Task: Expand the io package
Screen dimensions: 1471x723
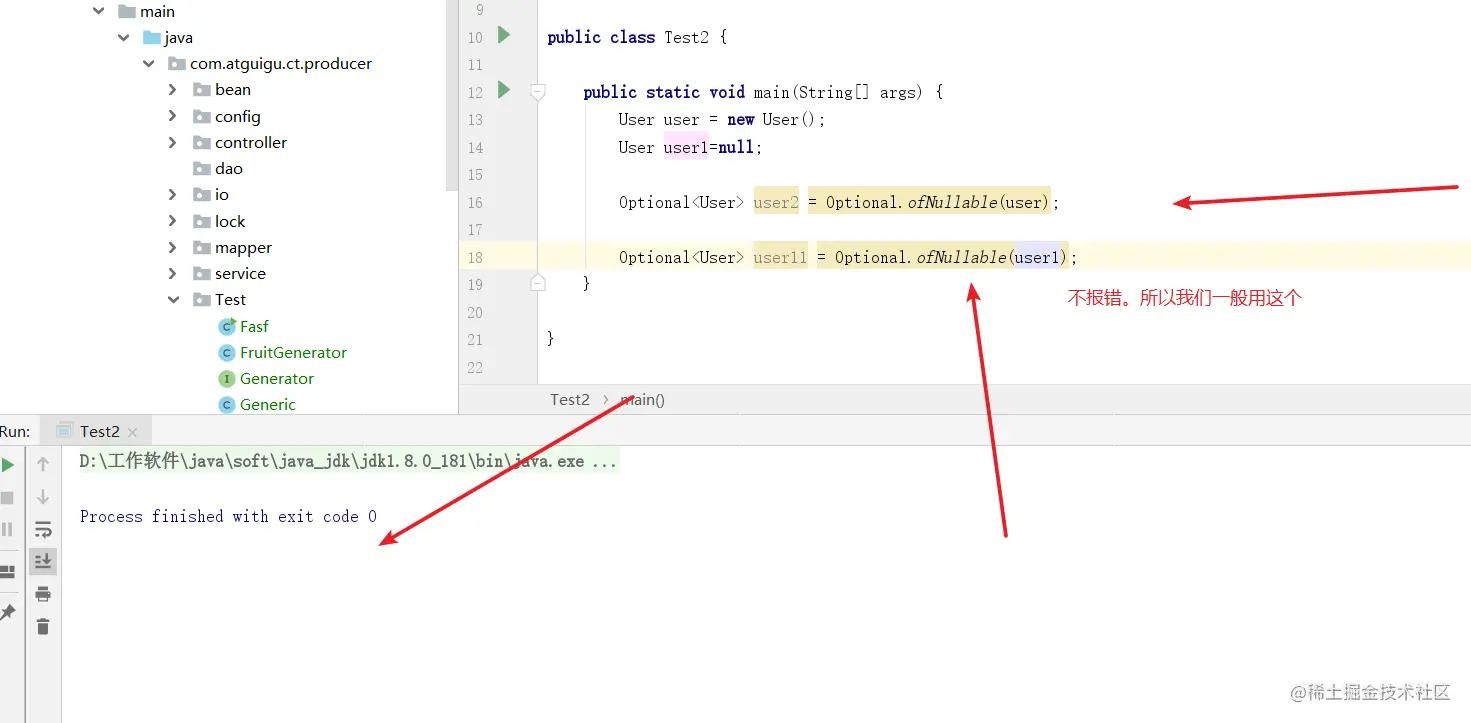Action: tap(173, 194)
